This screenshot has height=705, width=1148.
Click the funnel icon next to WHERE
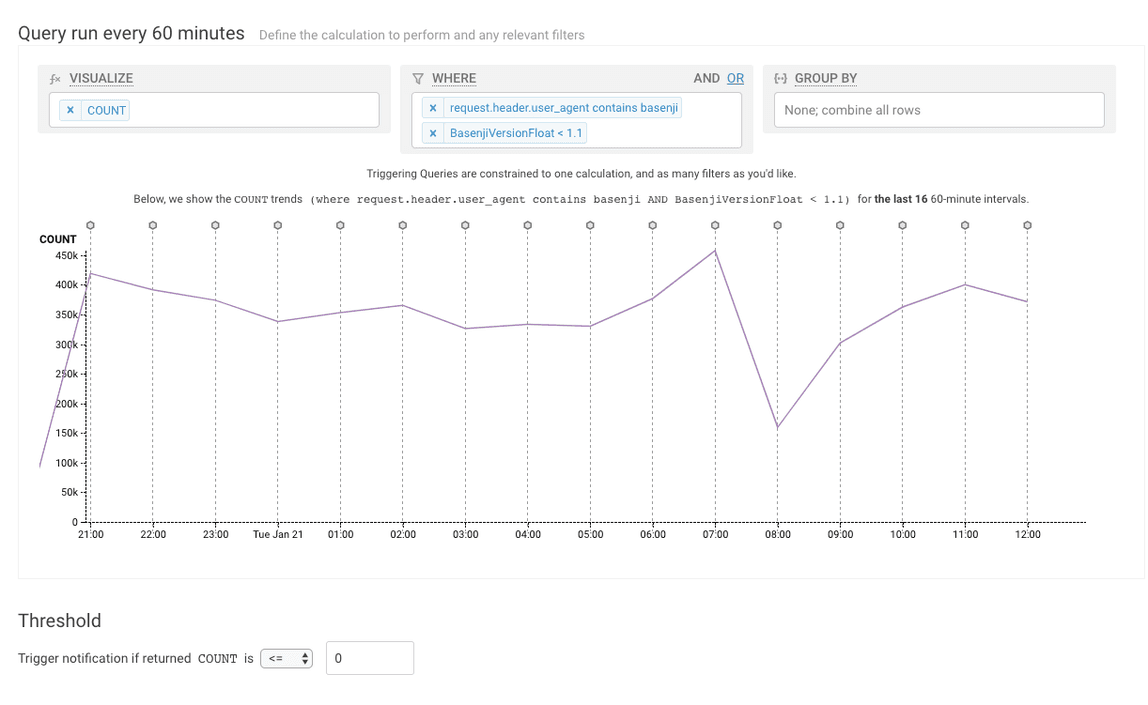418,78
